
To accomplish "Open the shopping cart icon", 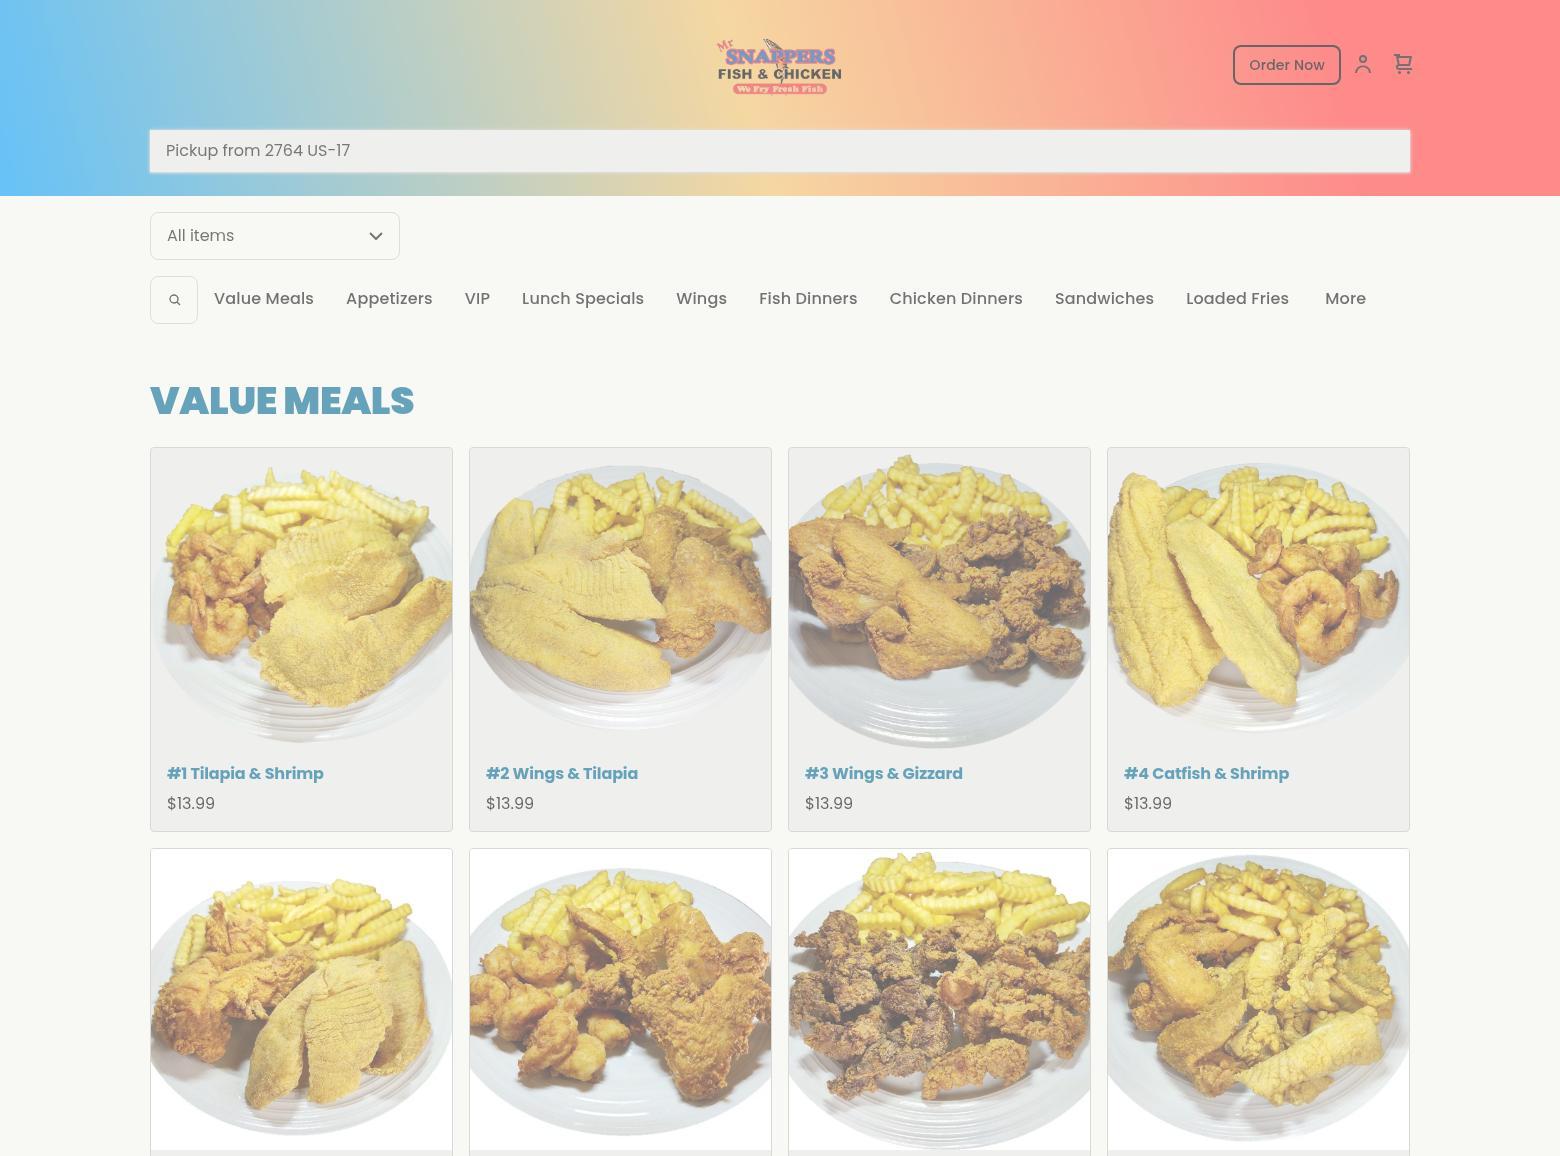I will (x=1403, y=65).
